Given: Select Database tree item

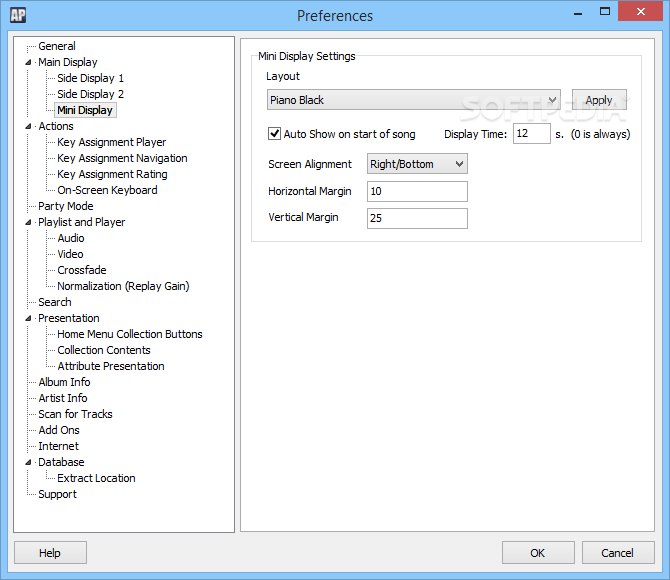Looking at the screenshot, I should pyautogui.click(x=61, y=462).
